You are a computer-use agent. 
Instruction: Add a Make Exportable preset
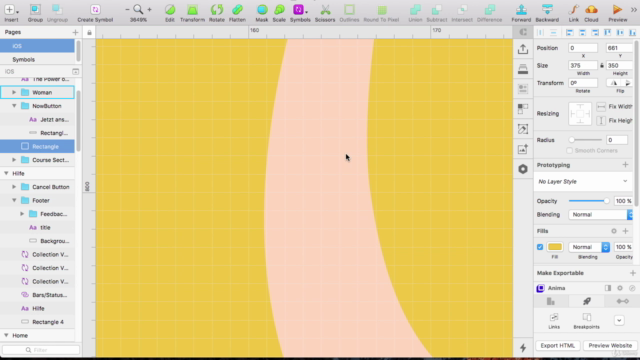tap(633, 273)
